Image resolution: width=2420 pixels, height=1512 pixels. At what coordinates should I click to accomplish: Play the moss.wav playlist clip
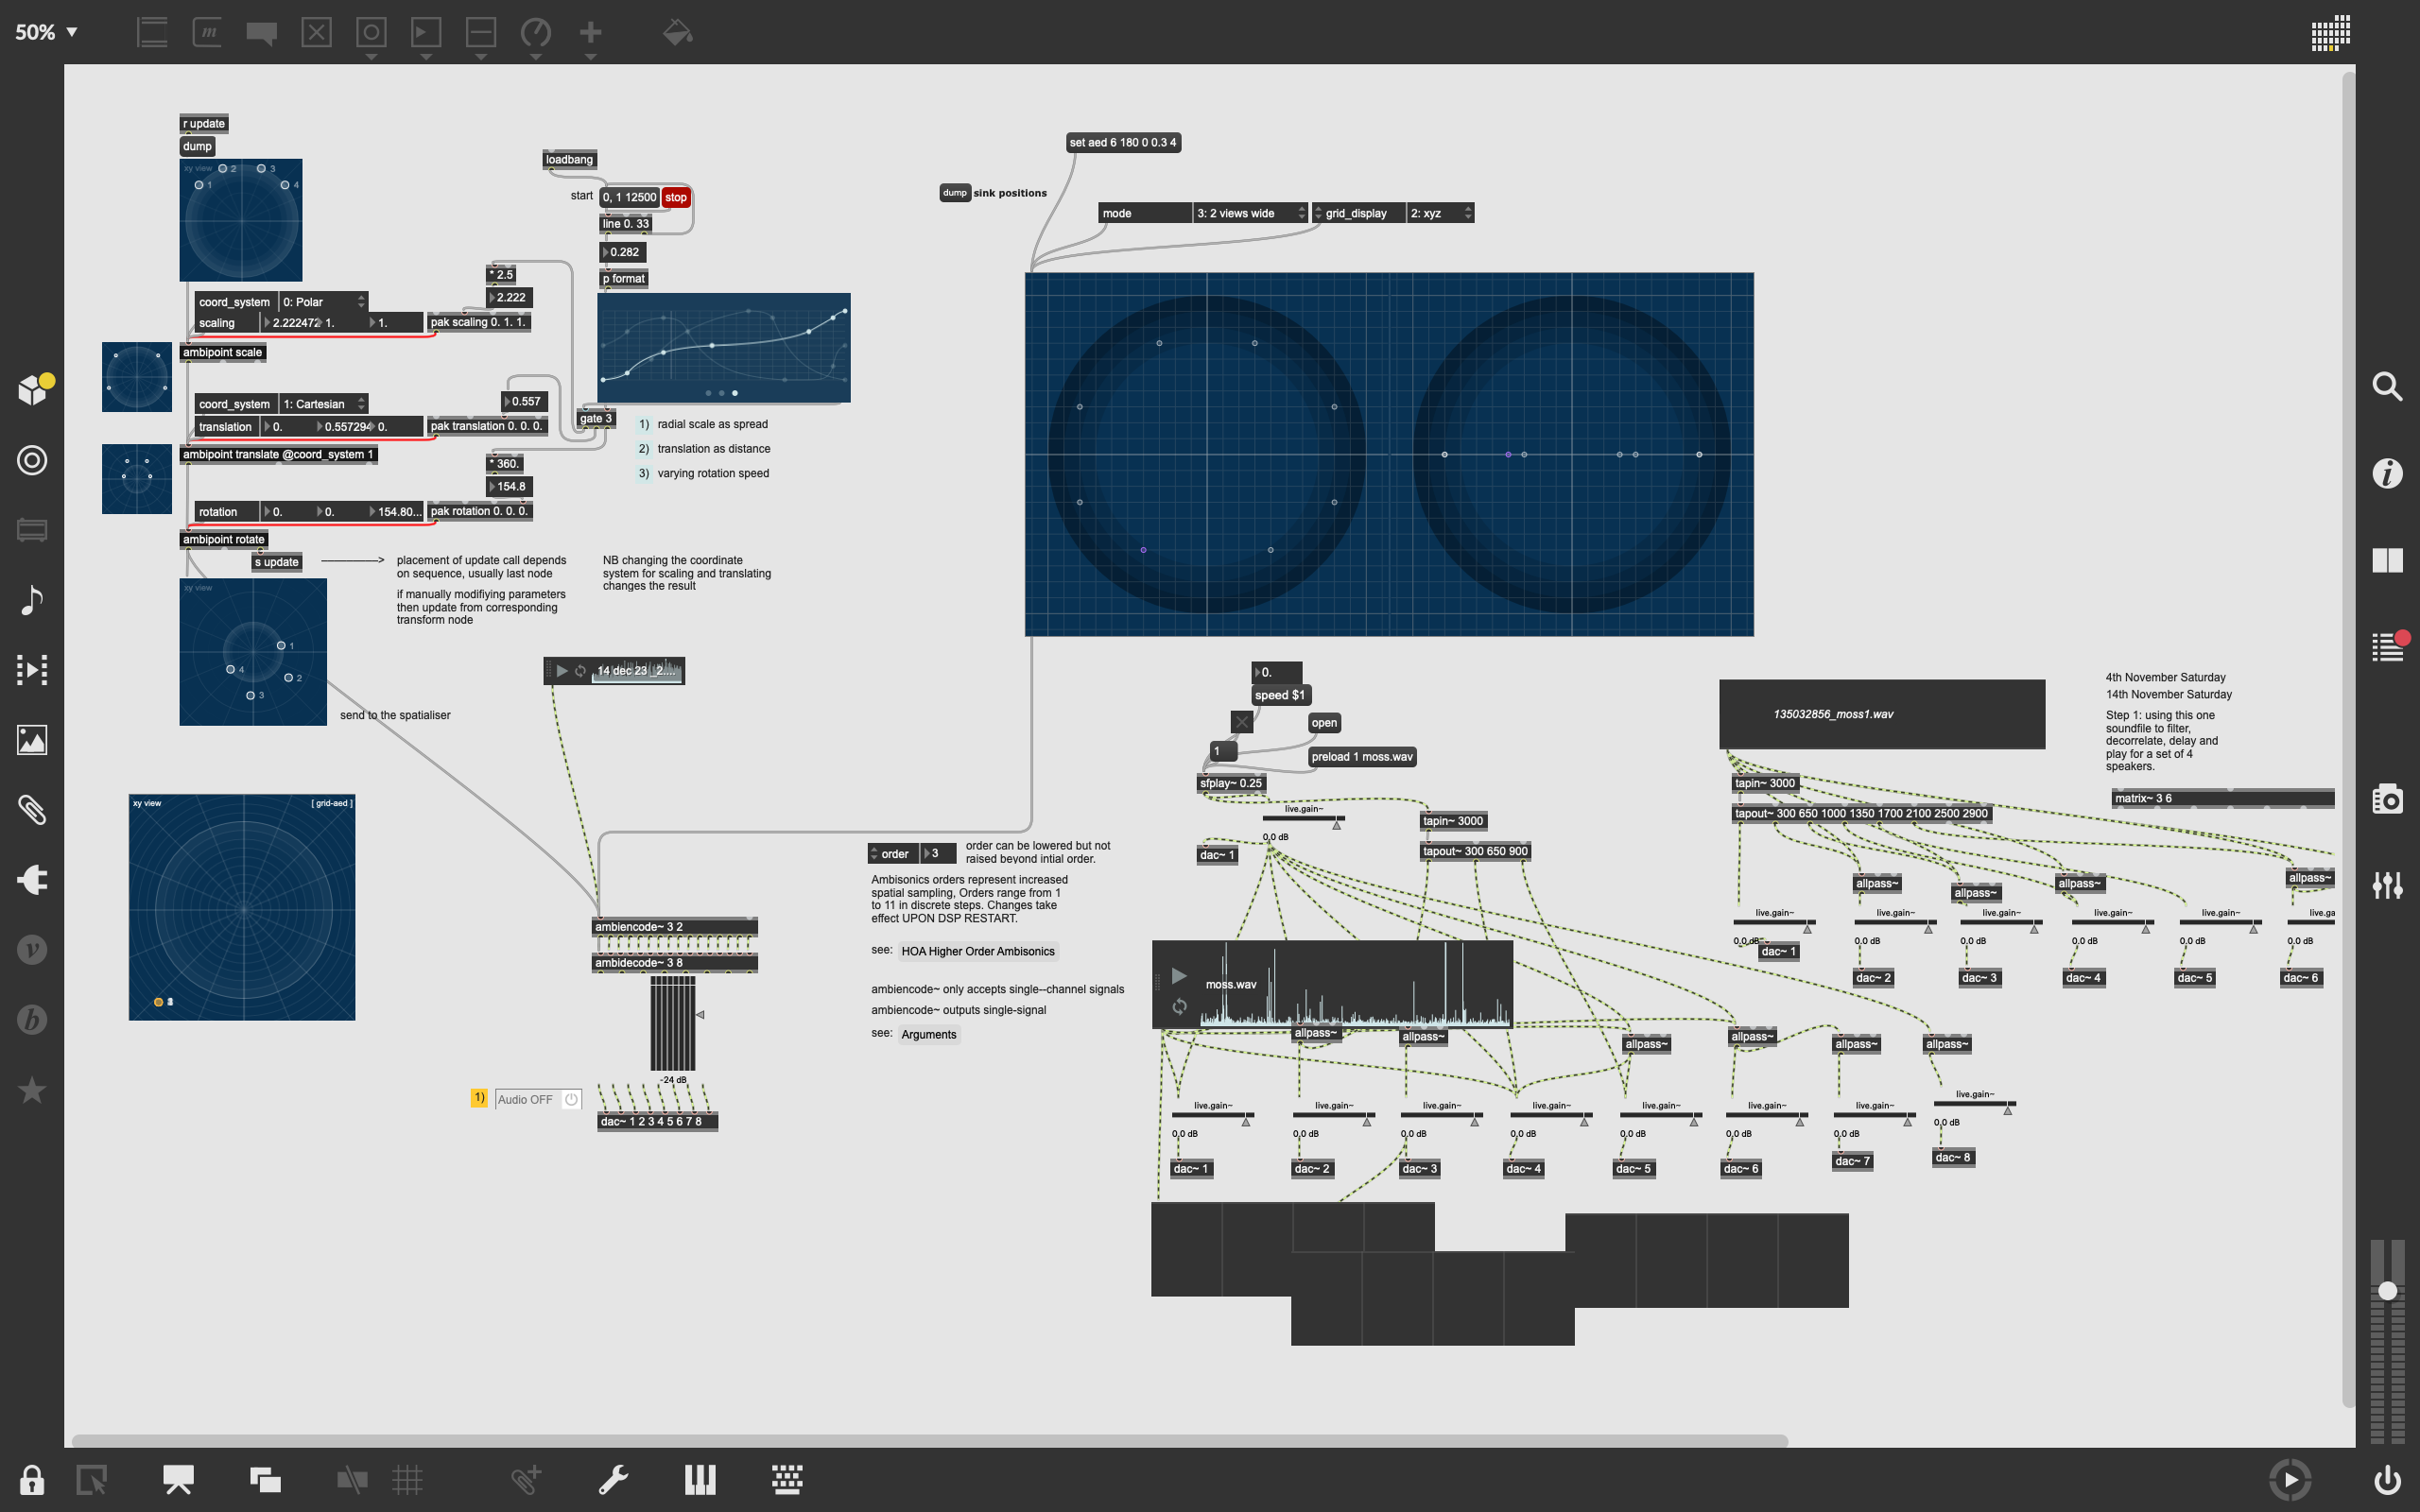tap(1179, 976)
